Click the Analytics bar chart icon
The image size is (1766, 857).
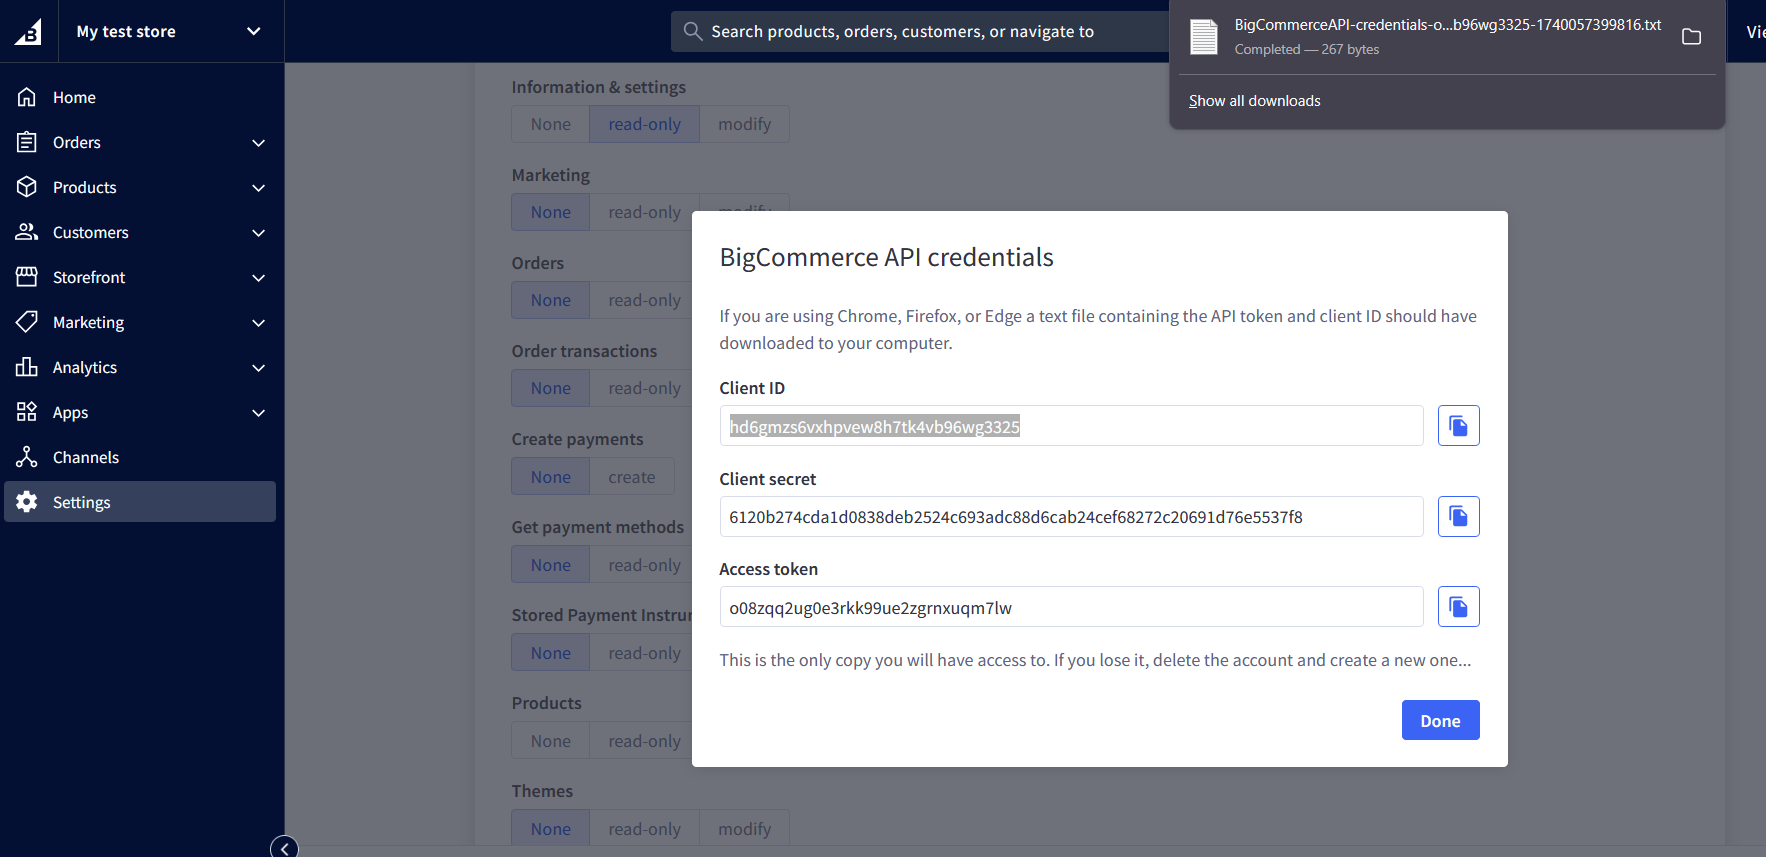tap(27, 367)
